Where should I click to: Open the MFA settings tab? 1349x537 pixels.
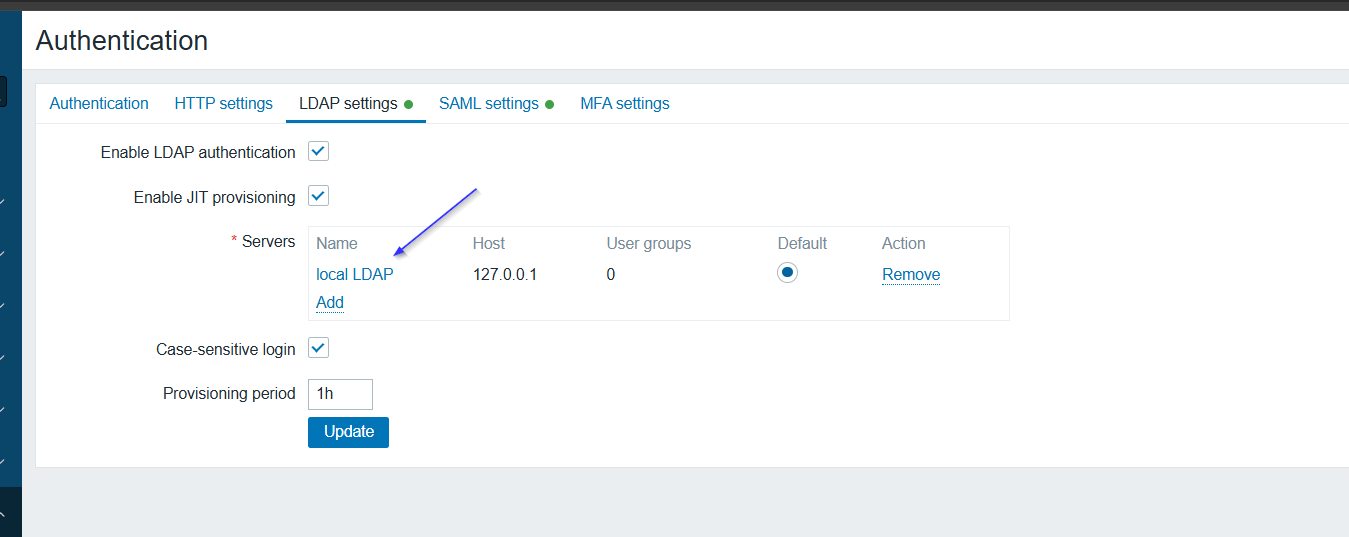pos(625,103)
